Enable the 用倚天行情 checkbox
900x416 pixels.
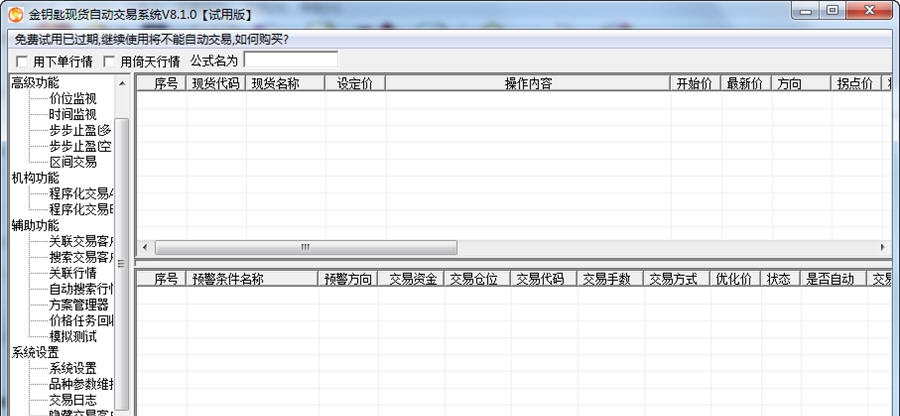(x=109, y=61)
